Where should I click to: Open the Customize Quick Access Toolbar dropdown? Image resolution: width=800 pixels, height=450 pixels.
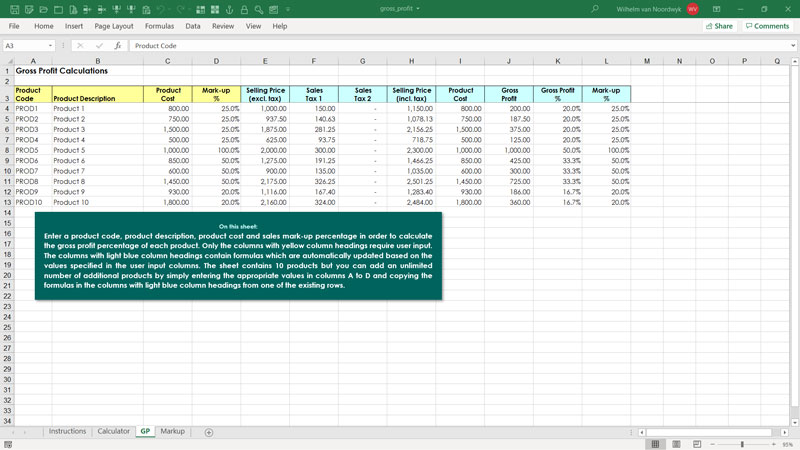click(x=288, y=10)
